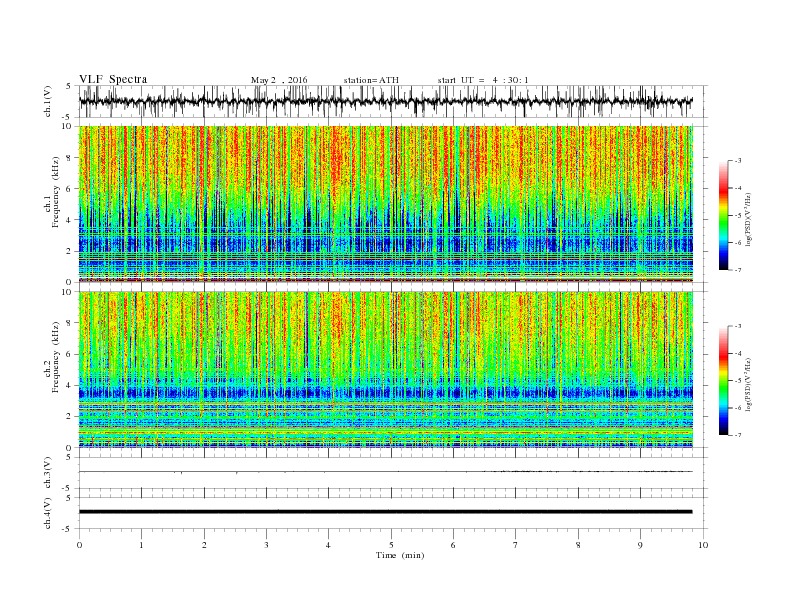The image size is (792, 612).
Task: Click the "4" kHz tick on ch.1 spectrogram
Action: pos(69,220)
